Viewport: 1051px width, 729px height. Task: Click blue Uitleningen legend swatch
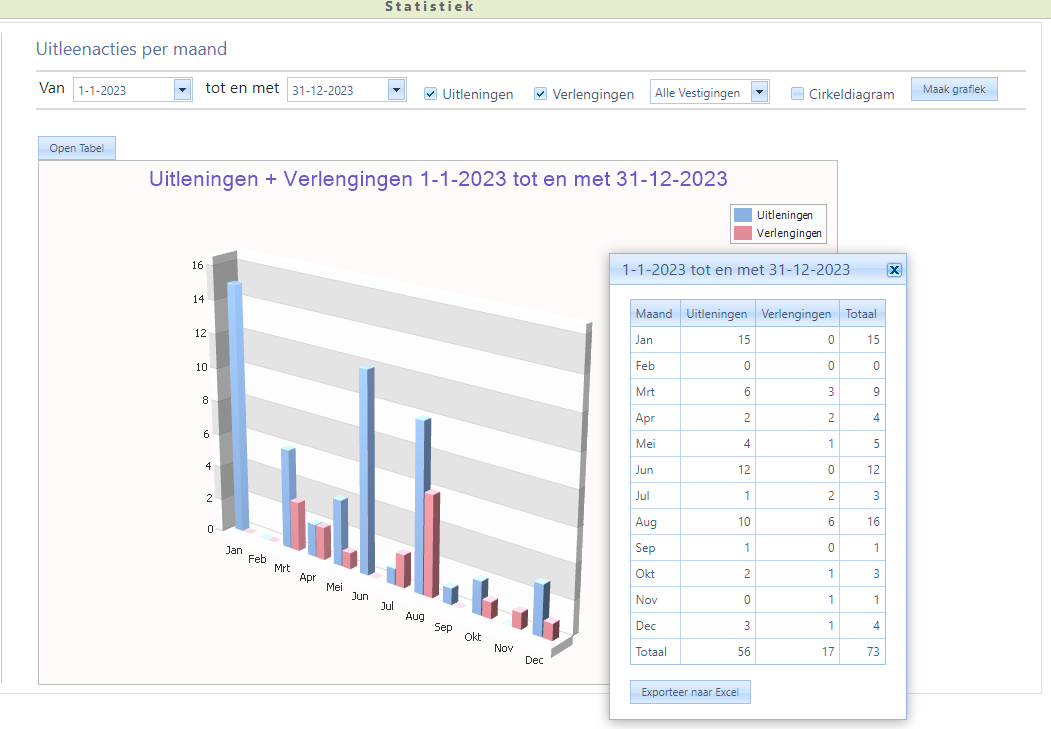coord(743,215)
